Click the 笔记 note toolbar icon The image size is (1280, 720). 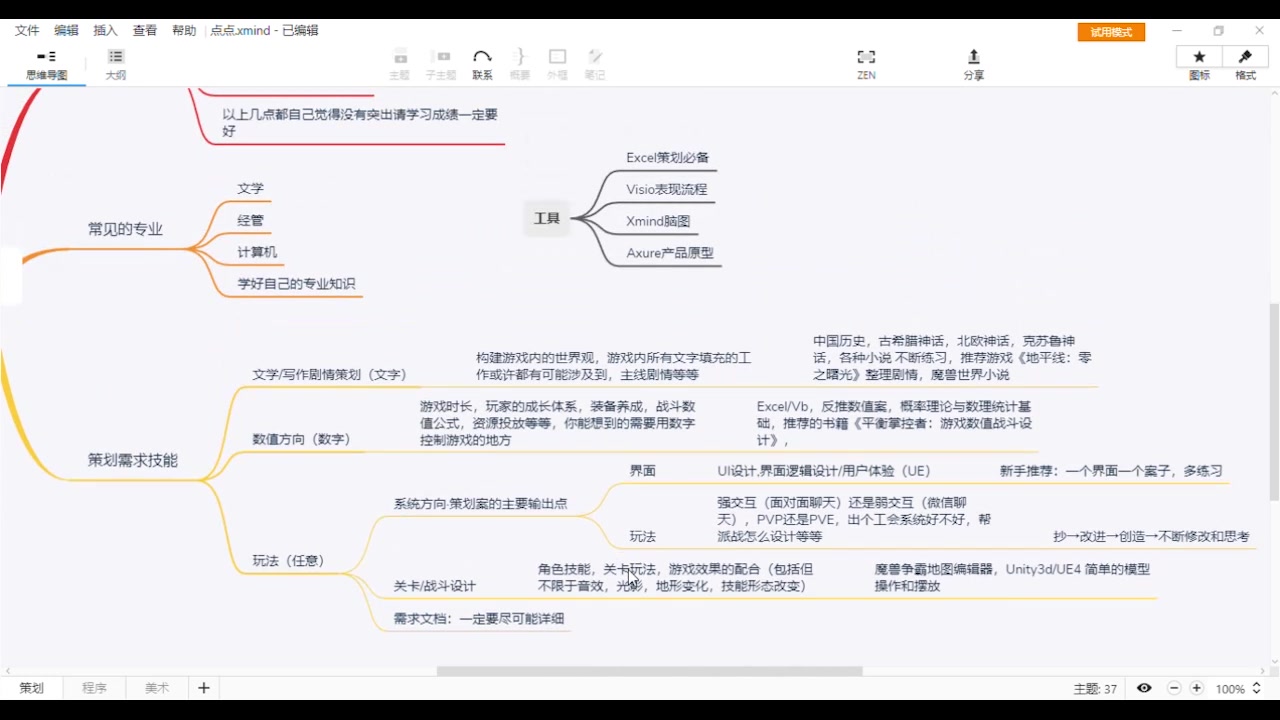click(595, 64)
